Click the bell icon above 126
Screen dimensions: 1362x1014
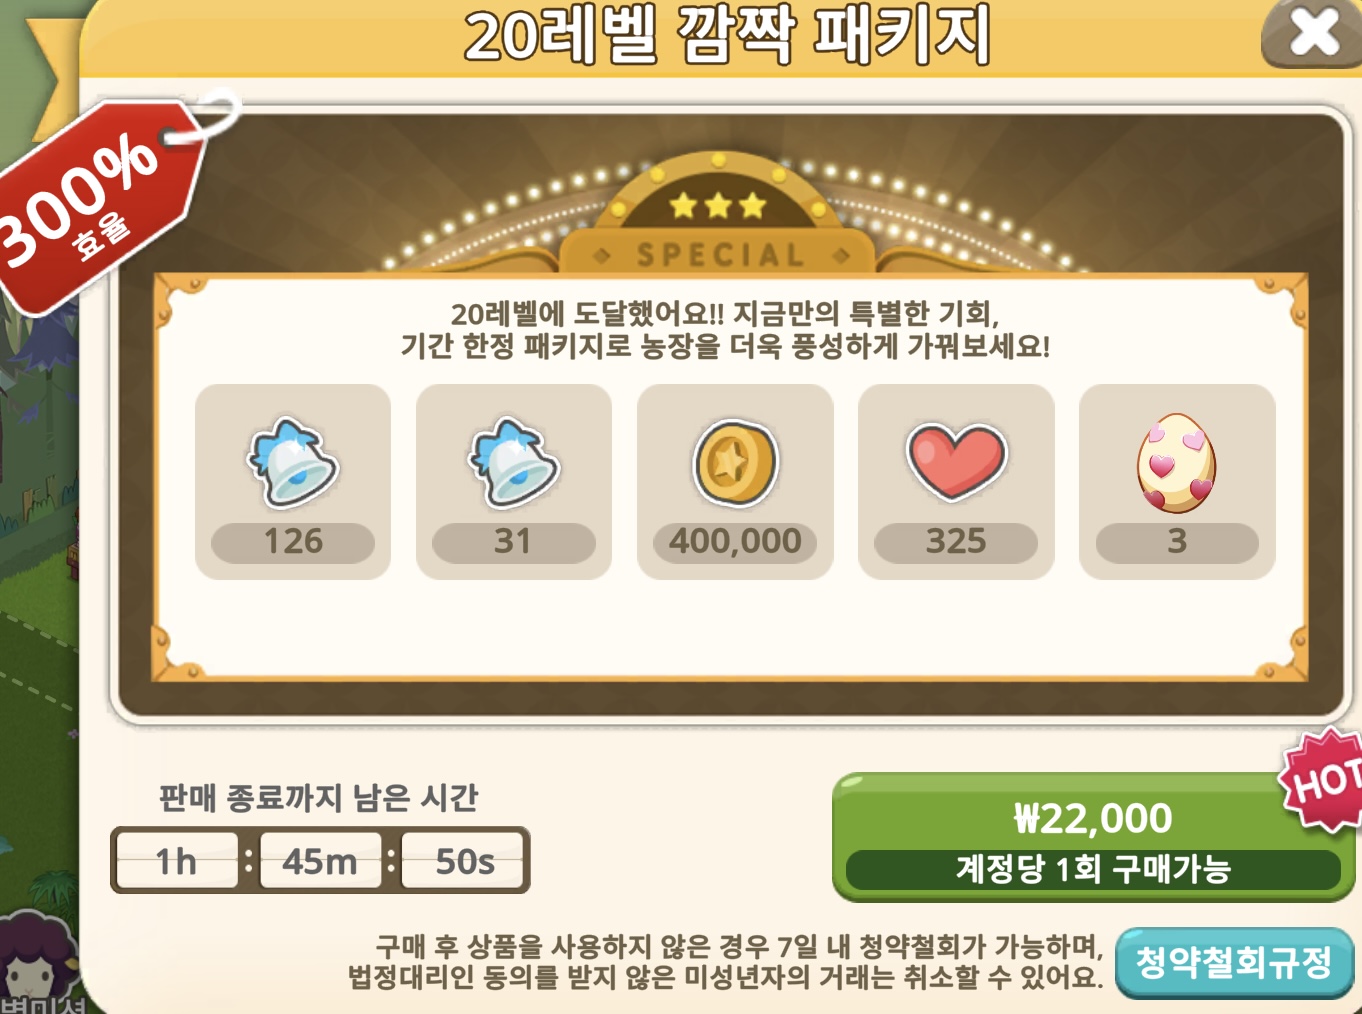293,462
